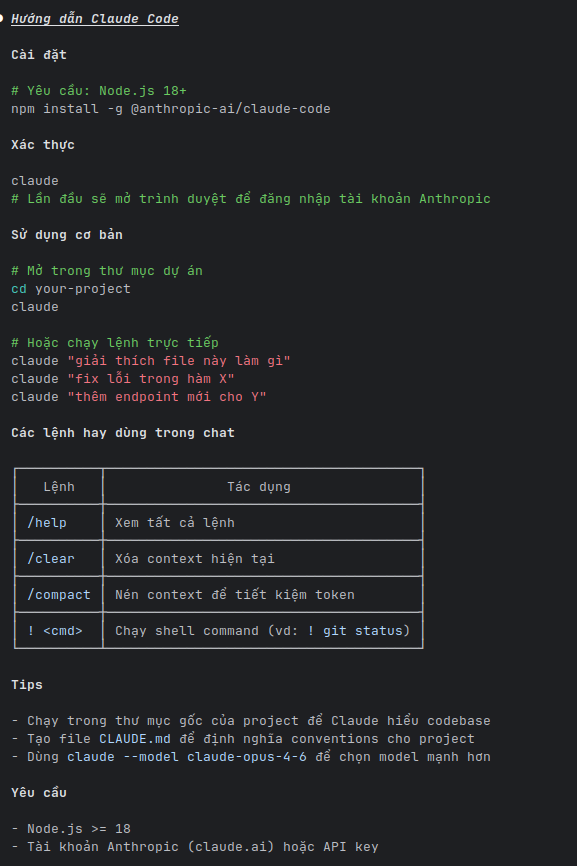Click the "thêm endpoint mới cho Y" command

139,397
